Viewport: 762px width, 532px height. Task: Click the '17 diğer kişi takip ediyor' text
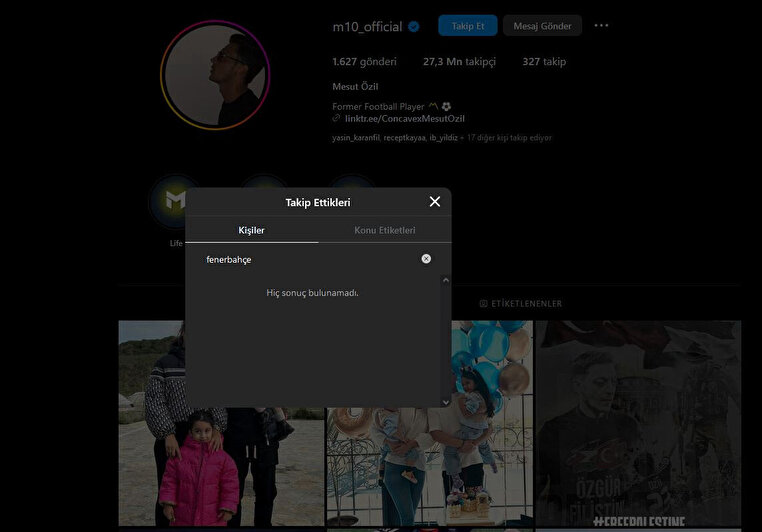[x=509, y=138]
